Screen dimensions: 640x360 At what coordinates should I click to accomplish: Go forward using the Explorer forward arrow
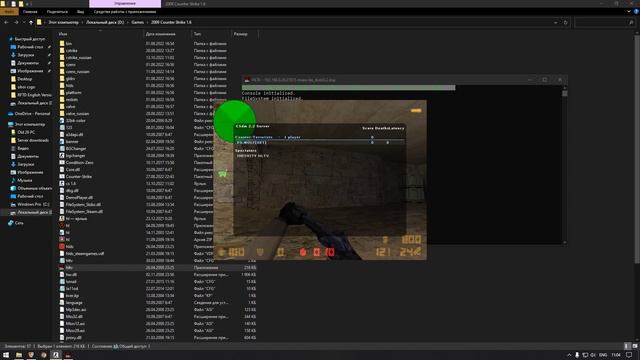[16, 22]
